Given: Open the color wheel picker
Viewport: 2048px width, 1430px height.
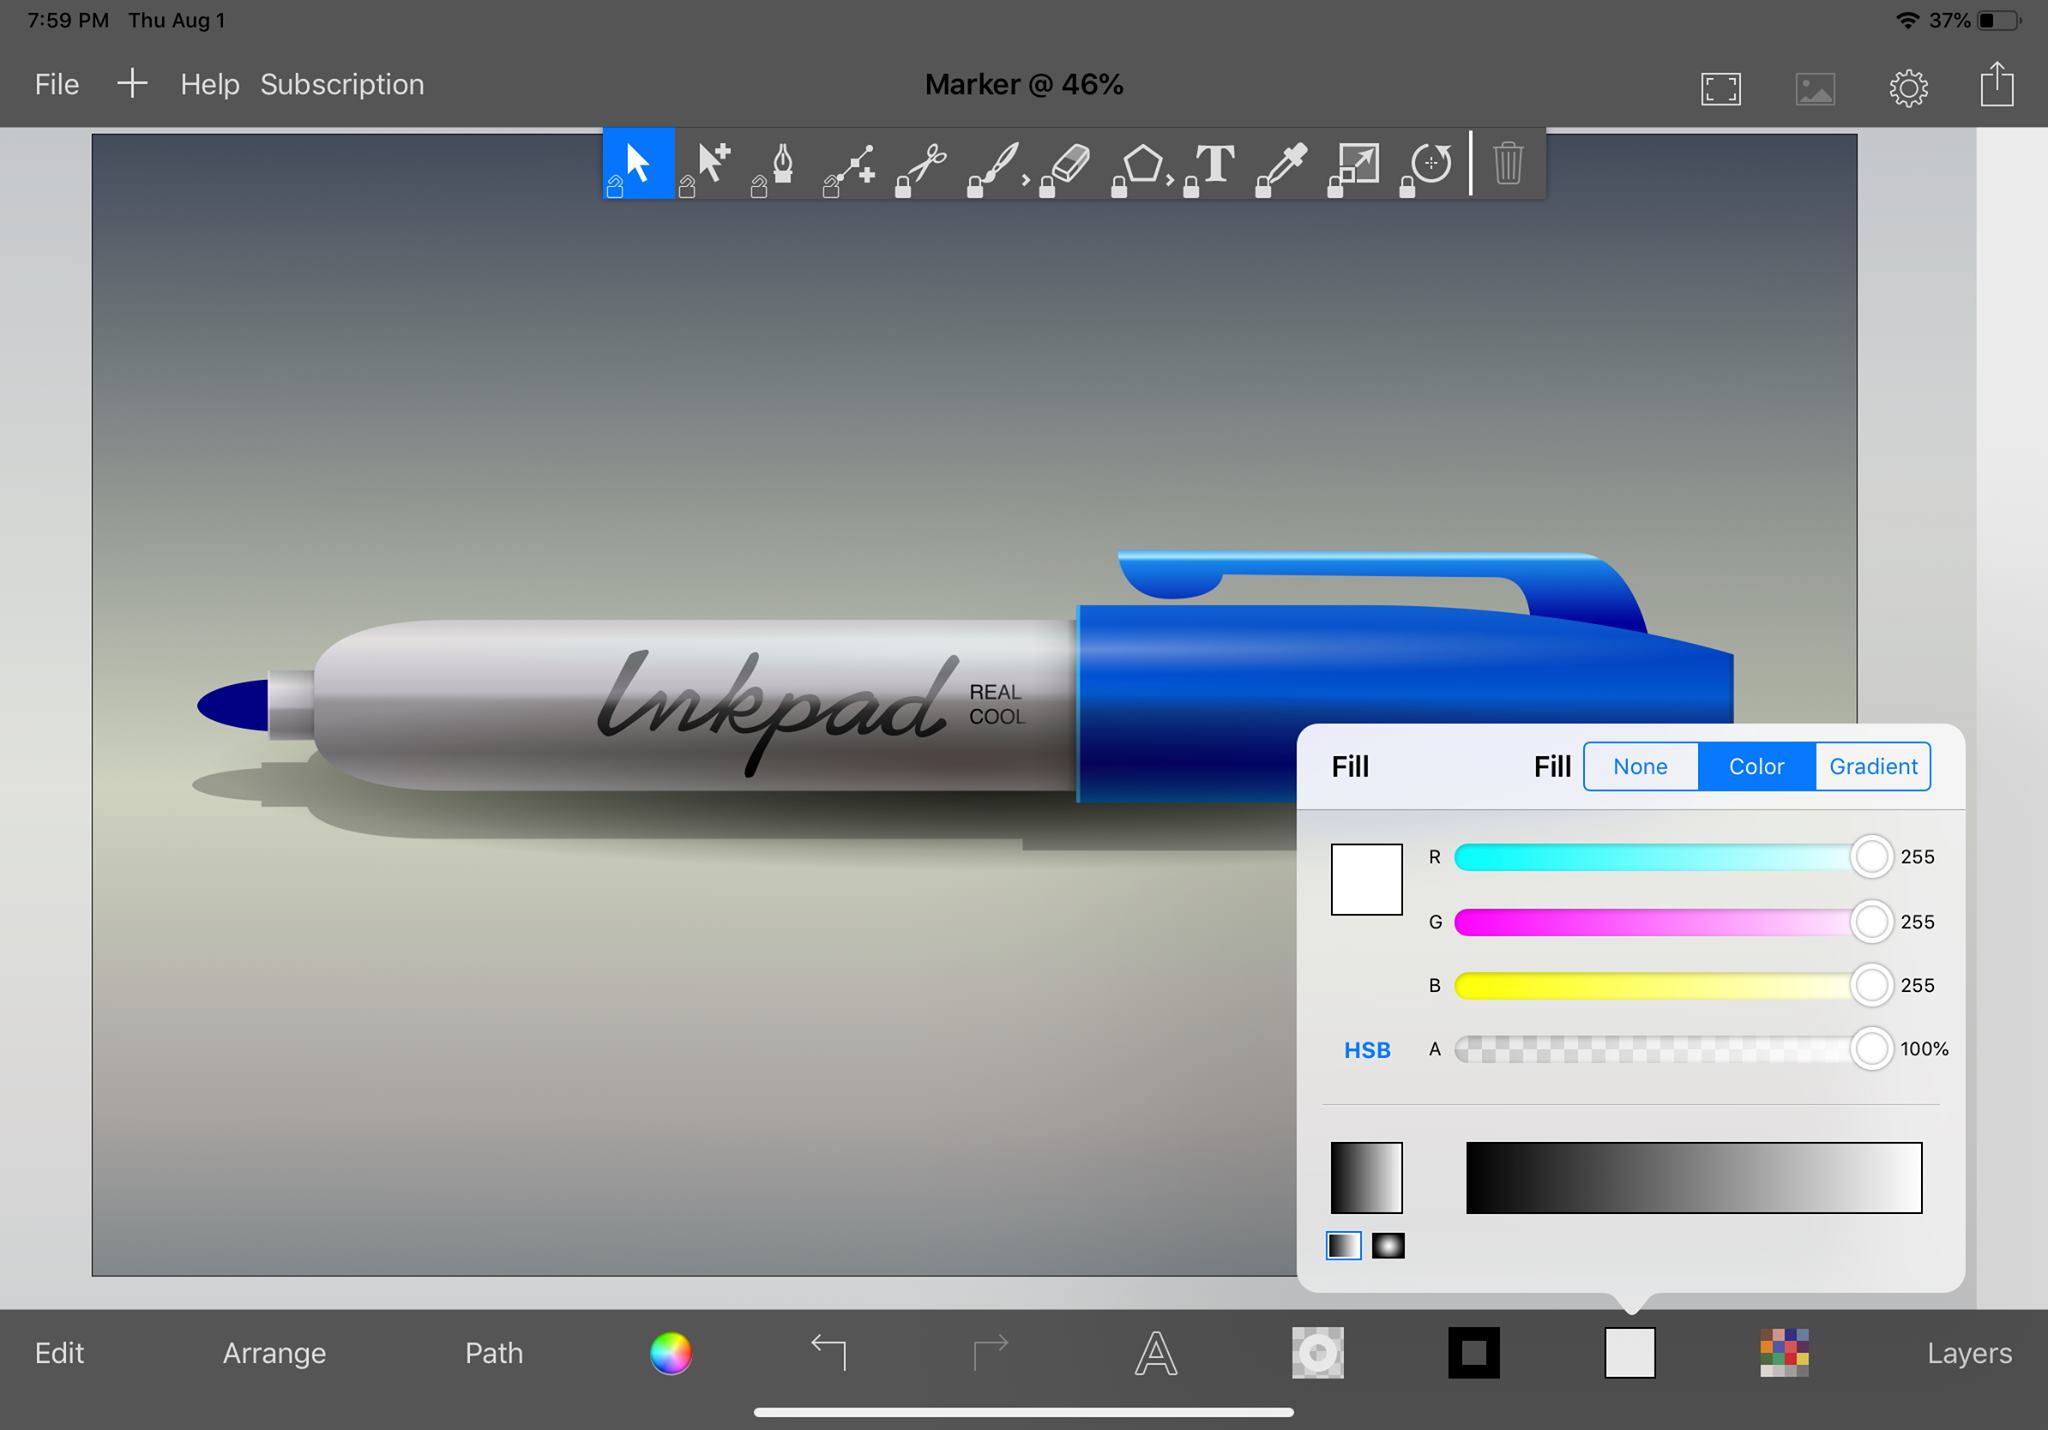Looking at the screenshot, I should pyautogui.click(x=671, y=1353).
